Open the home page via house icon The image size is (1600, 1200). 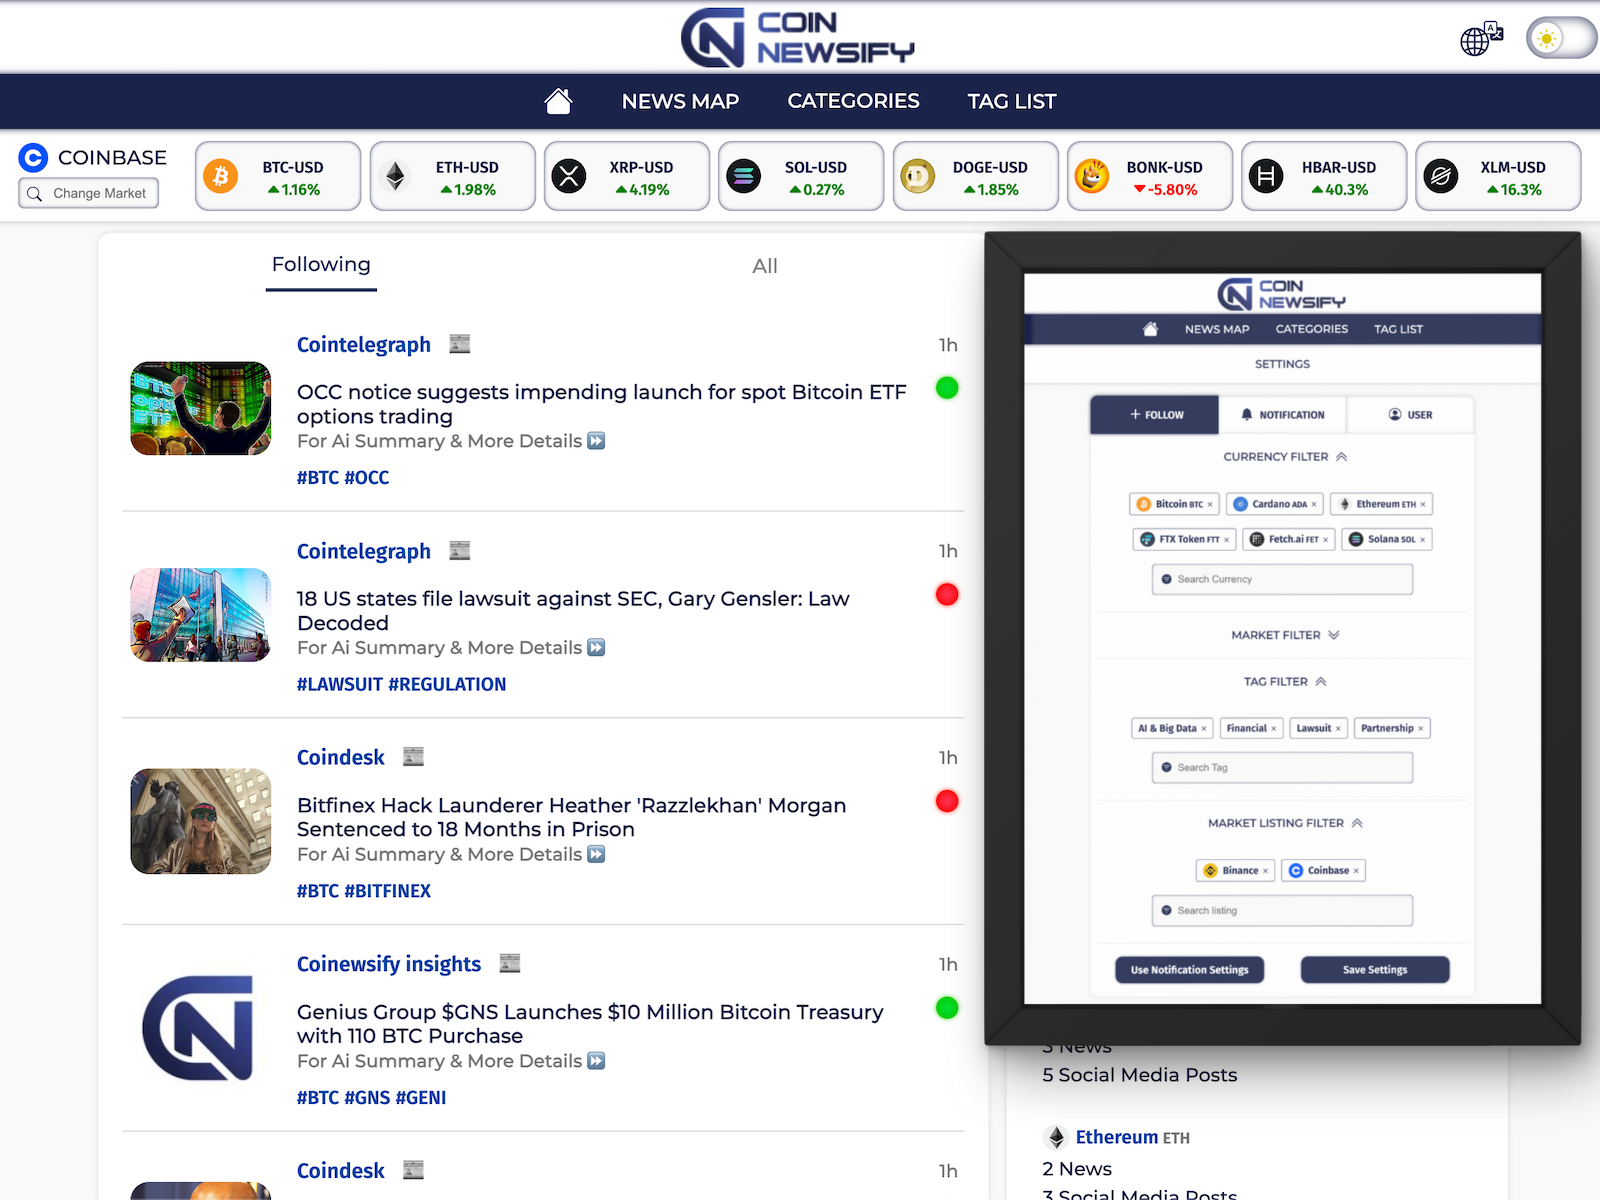pos(558,101)
